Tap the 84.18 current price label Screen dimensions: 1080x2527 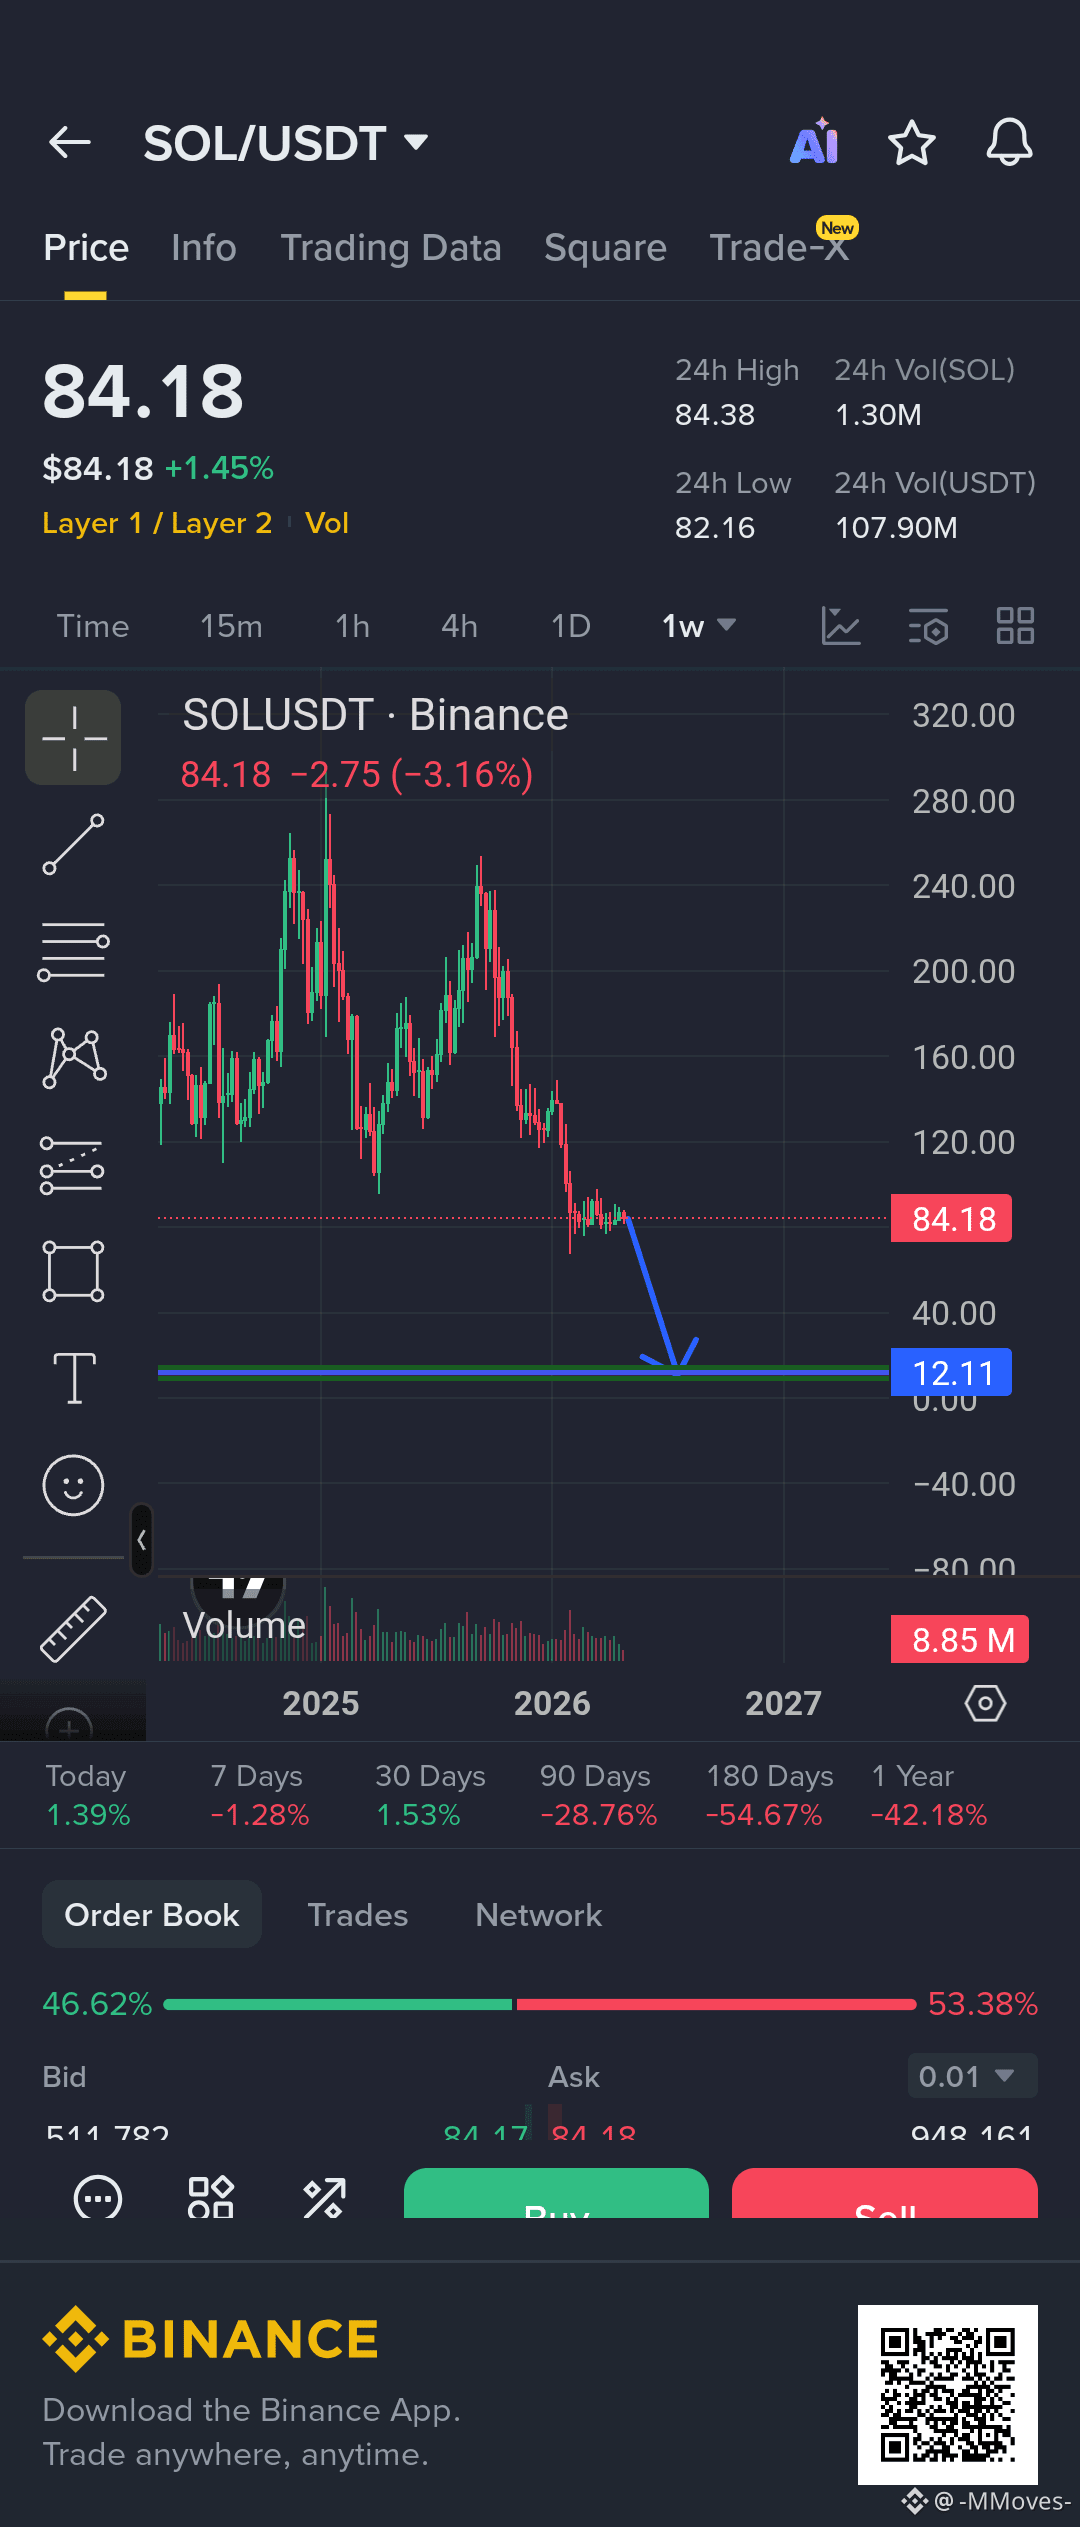pyautogui.click(x=951, y=1218)
